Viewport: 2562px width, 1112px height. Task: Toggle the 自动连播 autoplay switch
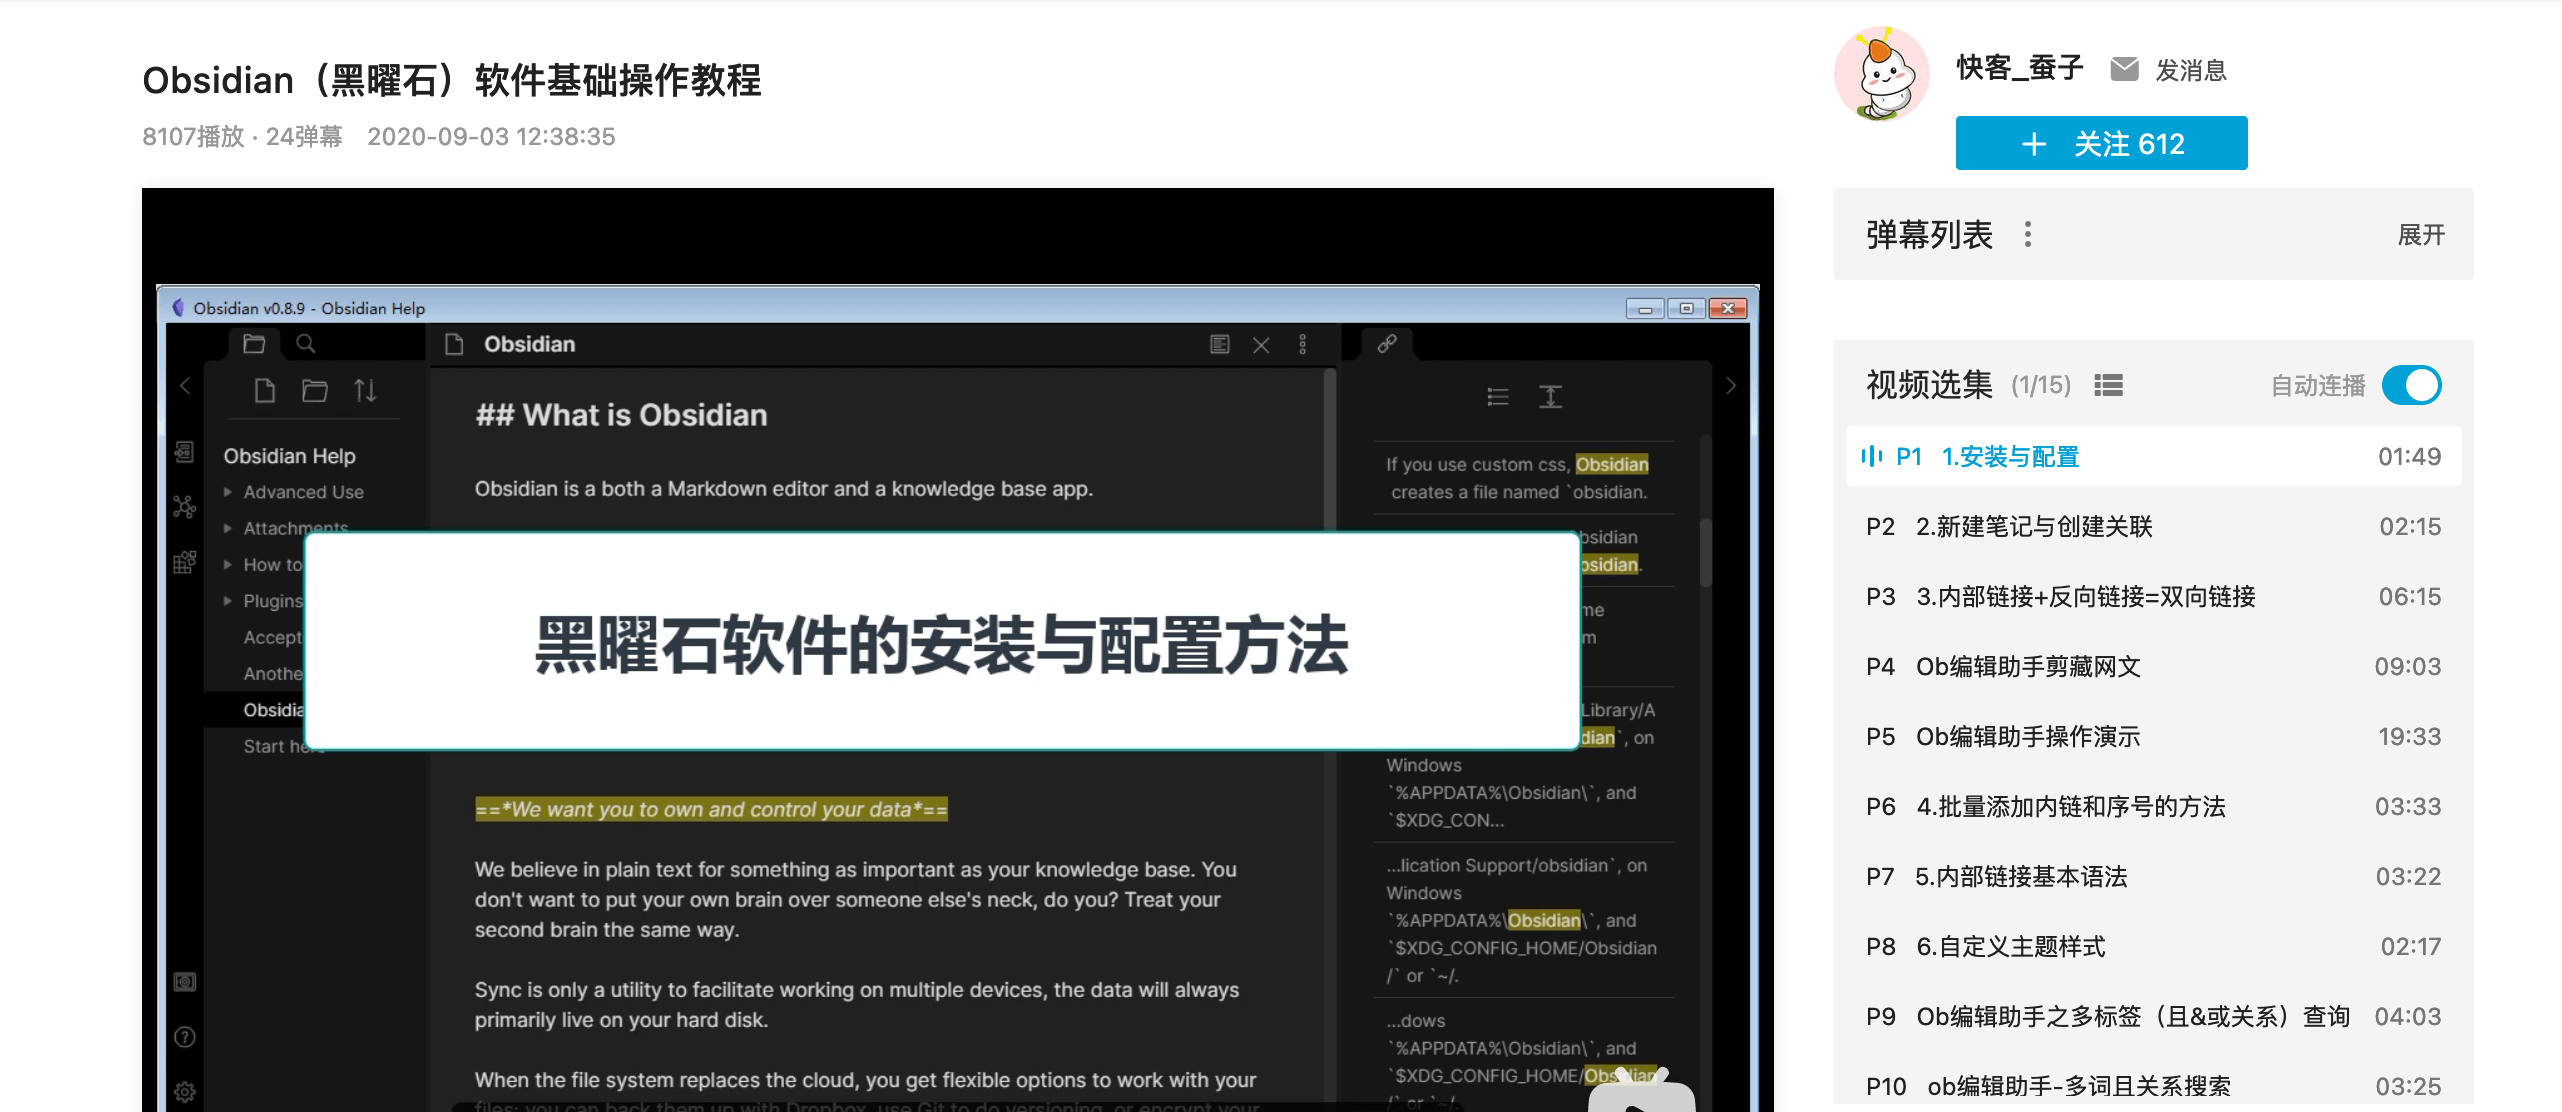2411,385
